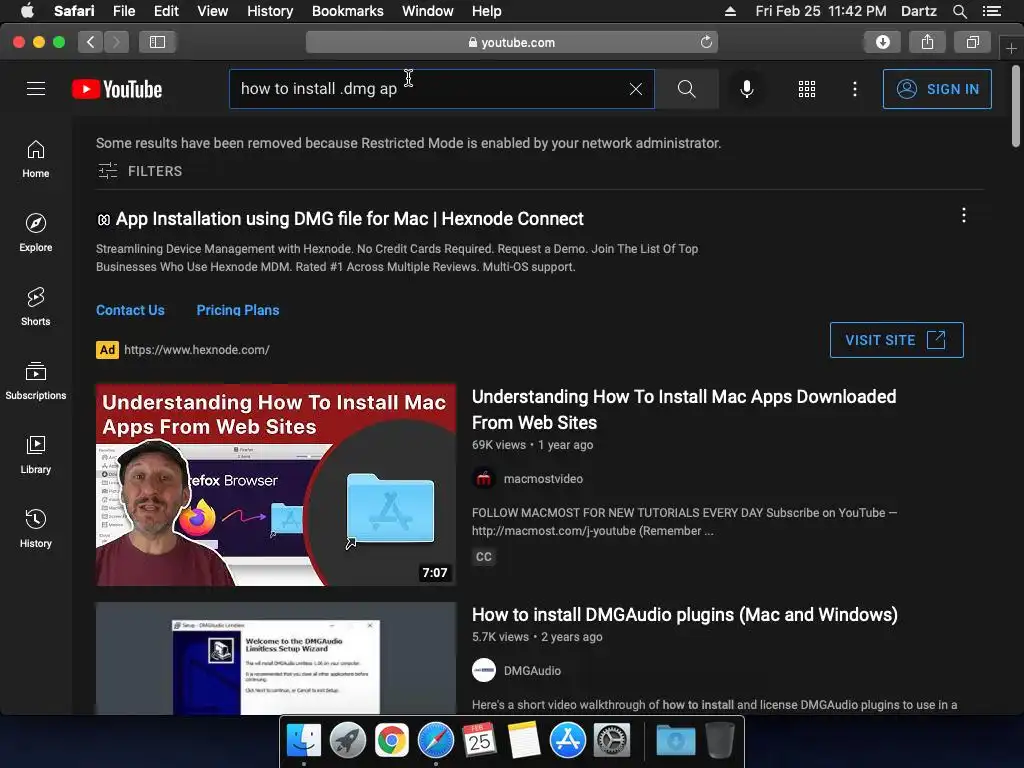Open a new tab with the plus button
Image resolution: width=1024 pixels, height=768 pixels.
tap(1011, 48)
